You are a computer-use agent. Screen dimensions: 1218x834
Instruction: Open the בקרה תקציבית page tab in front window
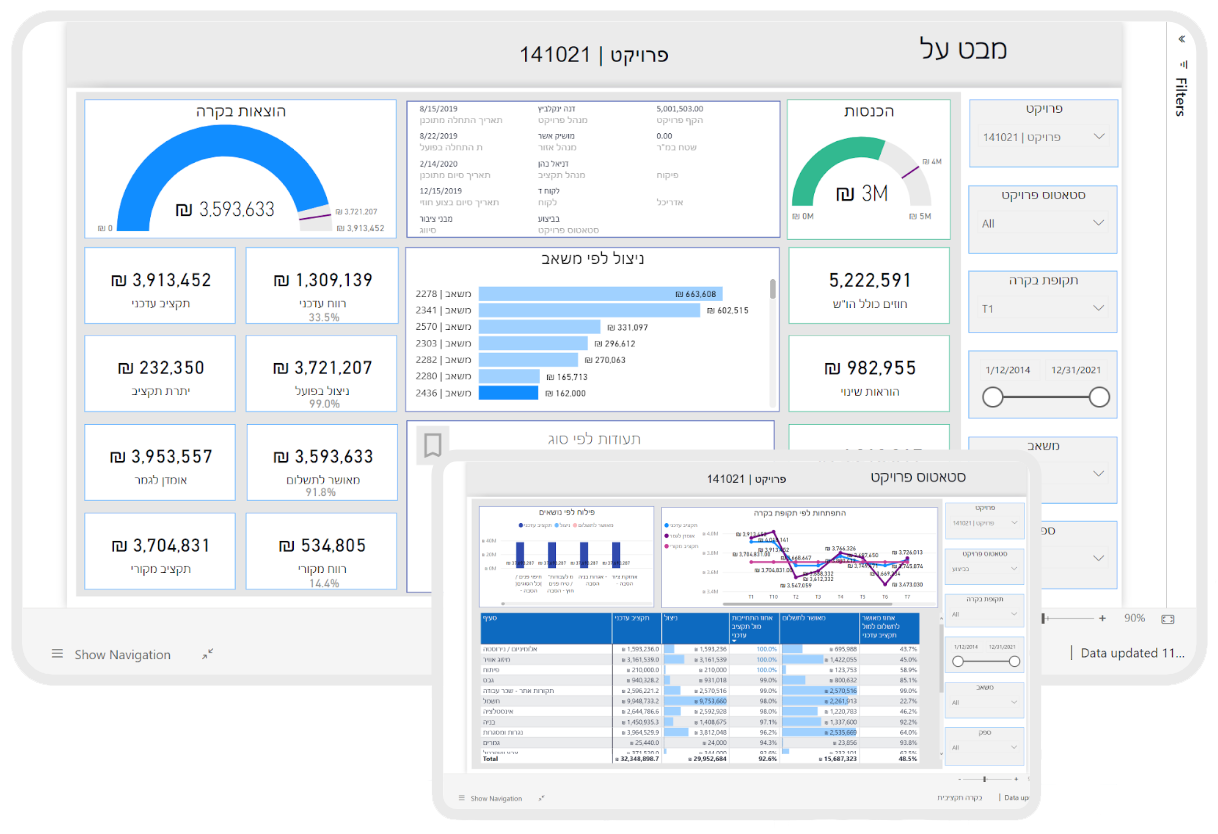point(960,798)
